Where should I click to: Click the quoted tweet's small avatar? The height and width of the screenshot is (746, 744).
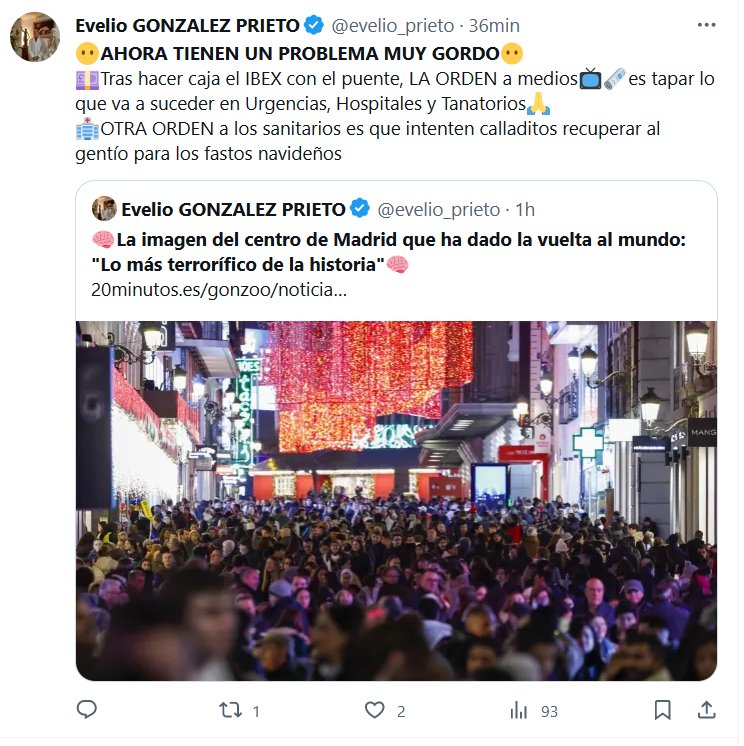coord(104,208)
